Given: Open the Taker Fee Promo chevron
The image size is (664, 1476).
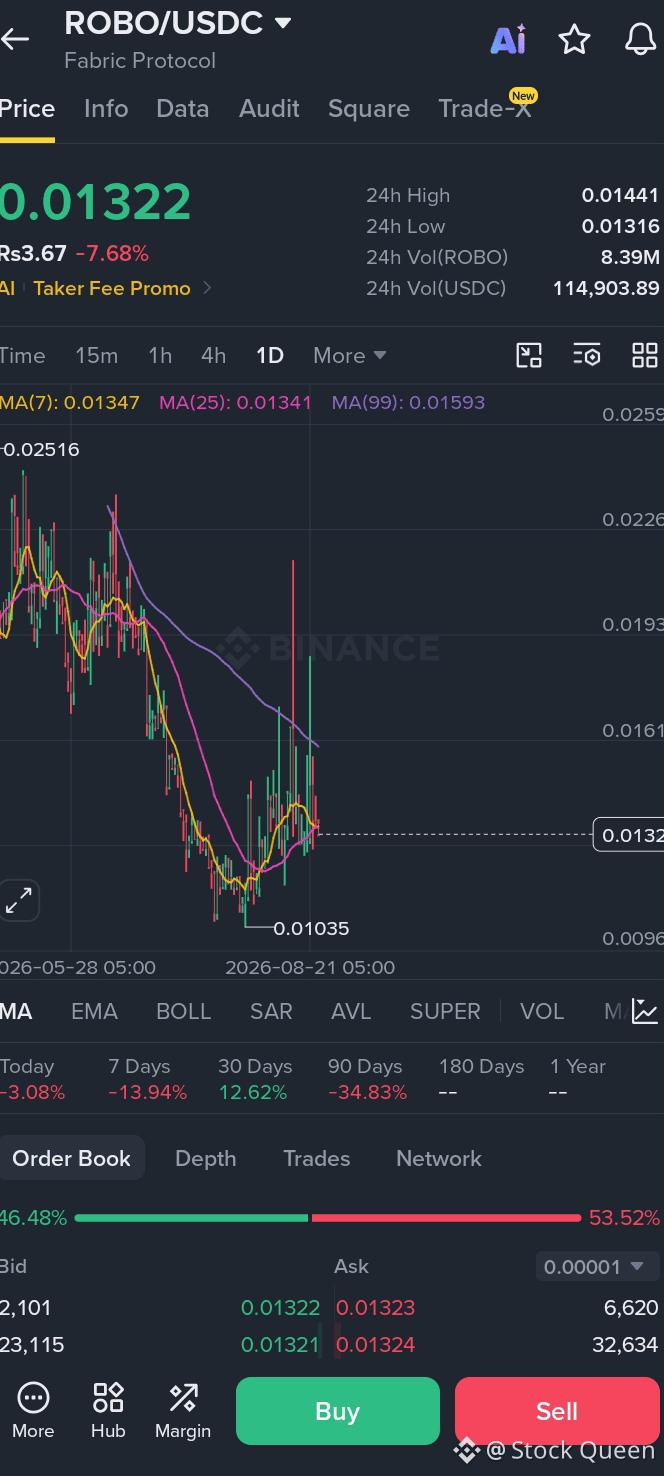Looking at the screenshot, I should click(207, 288).
